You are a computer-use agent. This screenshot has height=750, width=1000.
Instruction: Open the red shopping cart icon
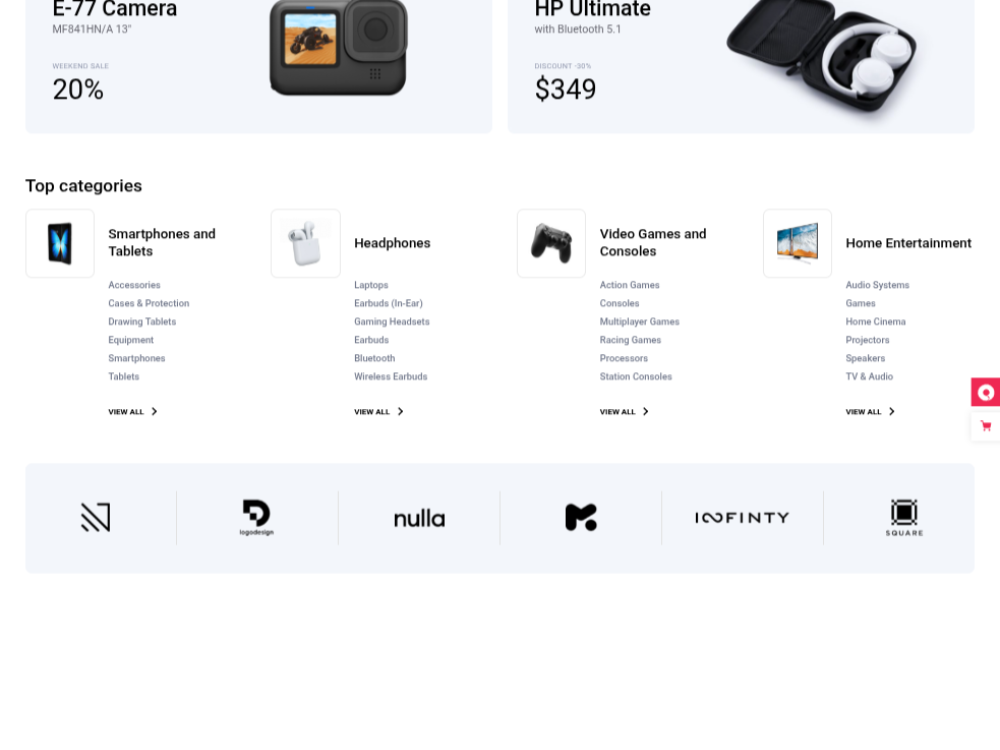point(986,426)
